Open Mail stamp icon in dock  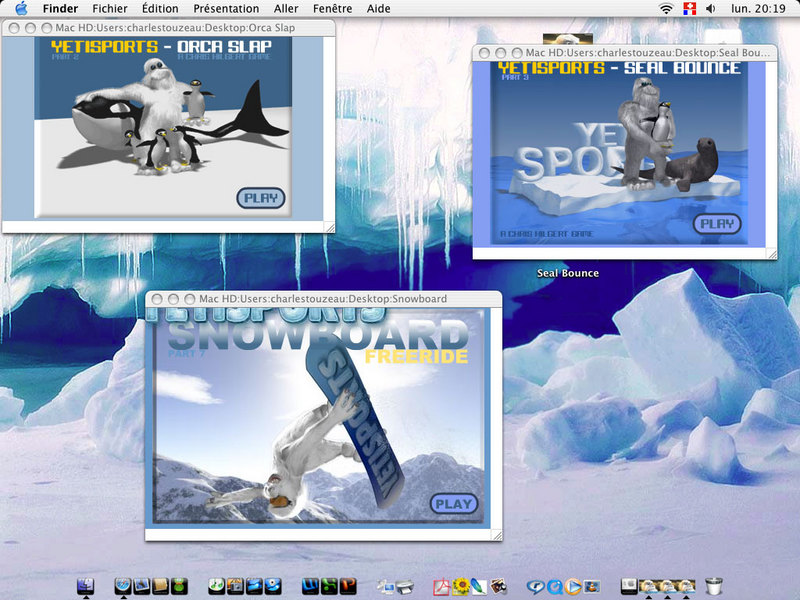[141, 586]
